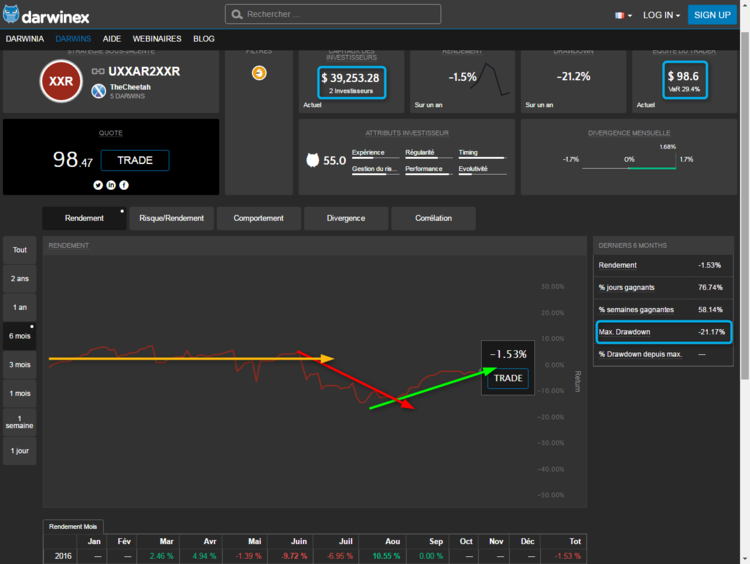750x564 pixels.
Task: Select the 6 mois time range
Action: click(20, 336)
